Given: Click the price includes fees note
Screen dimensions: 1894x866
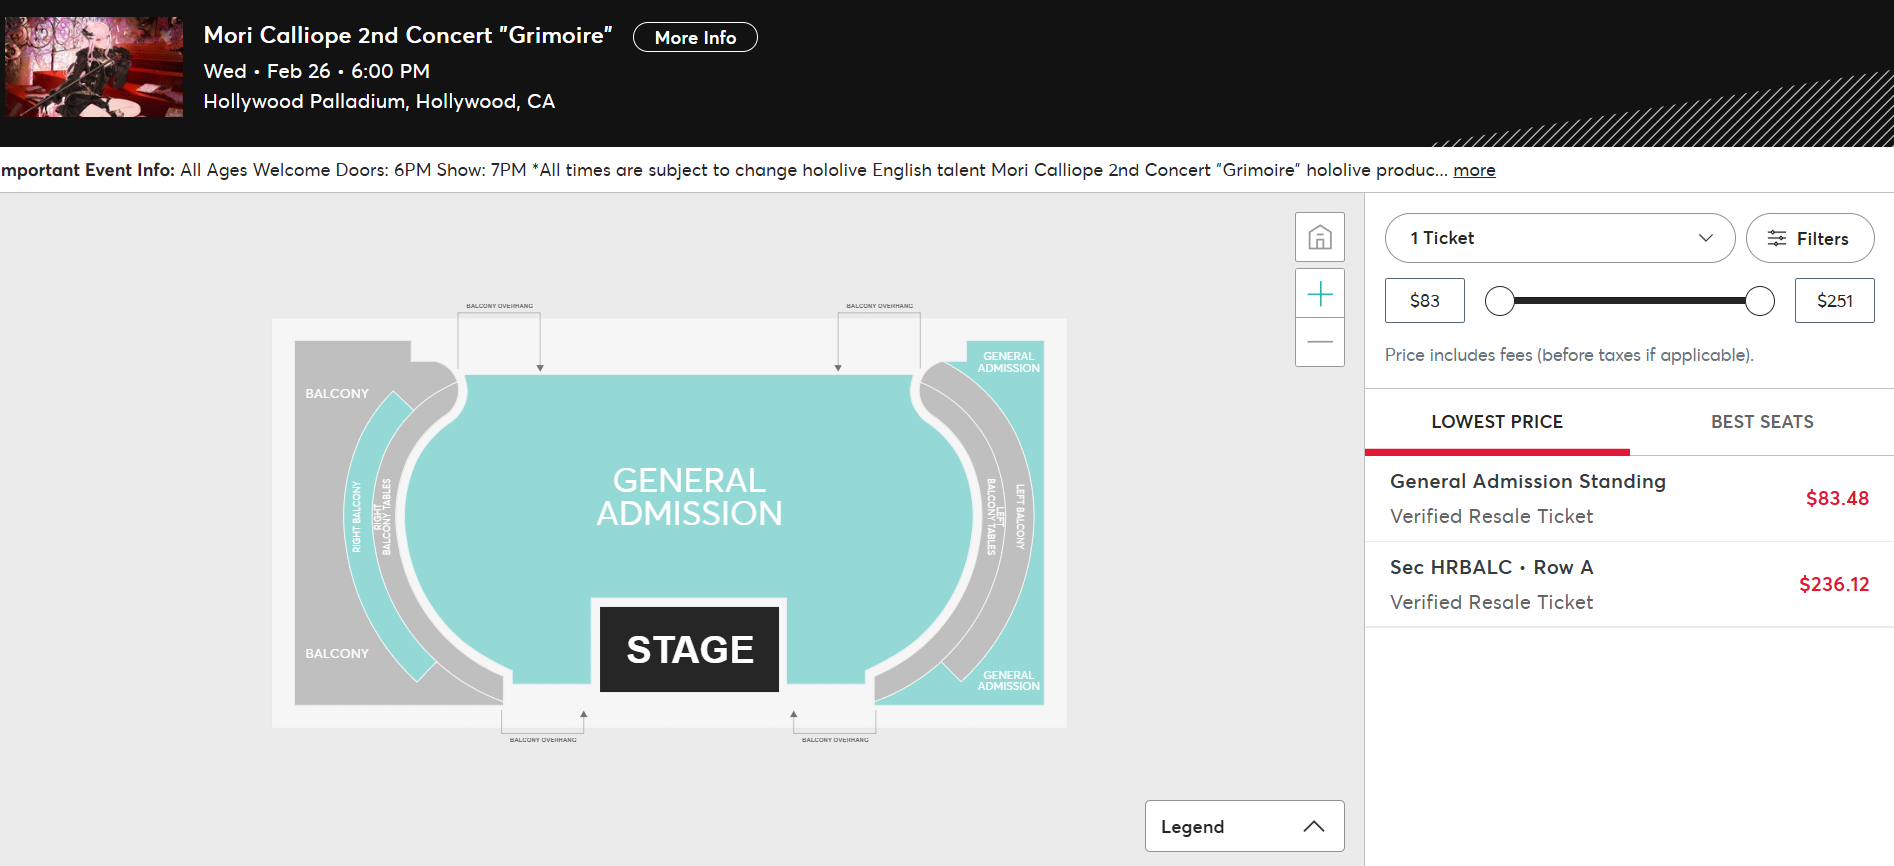Looking at the screenshot, I should pos(1569,355).
